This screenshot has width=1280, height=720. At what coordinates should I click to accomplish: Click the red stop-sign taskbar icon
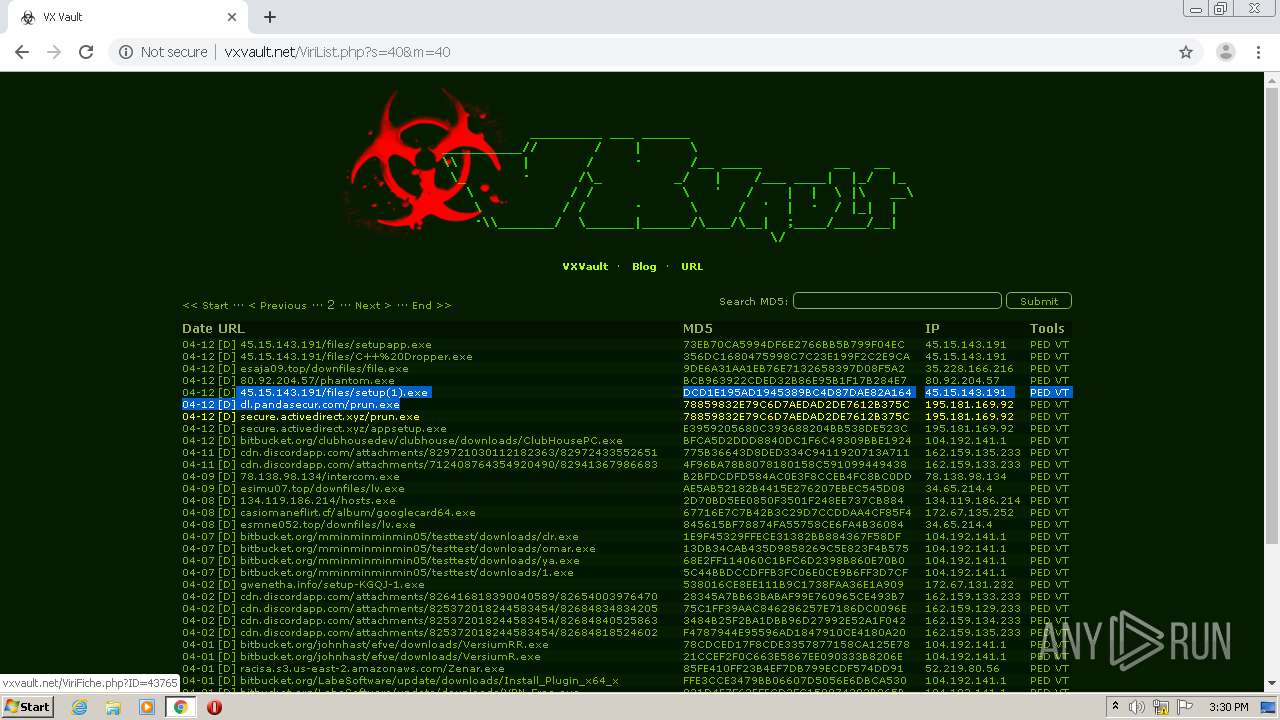coord(214,707)
